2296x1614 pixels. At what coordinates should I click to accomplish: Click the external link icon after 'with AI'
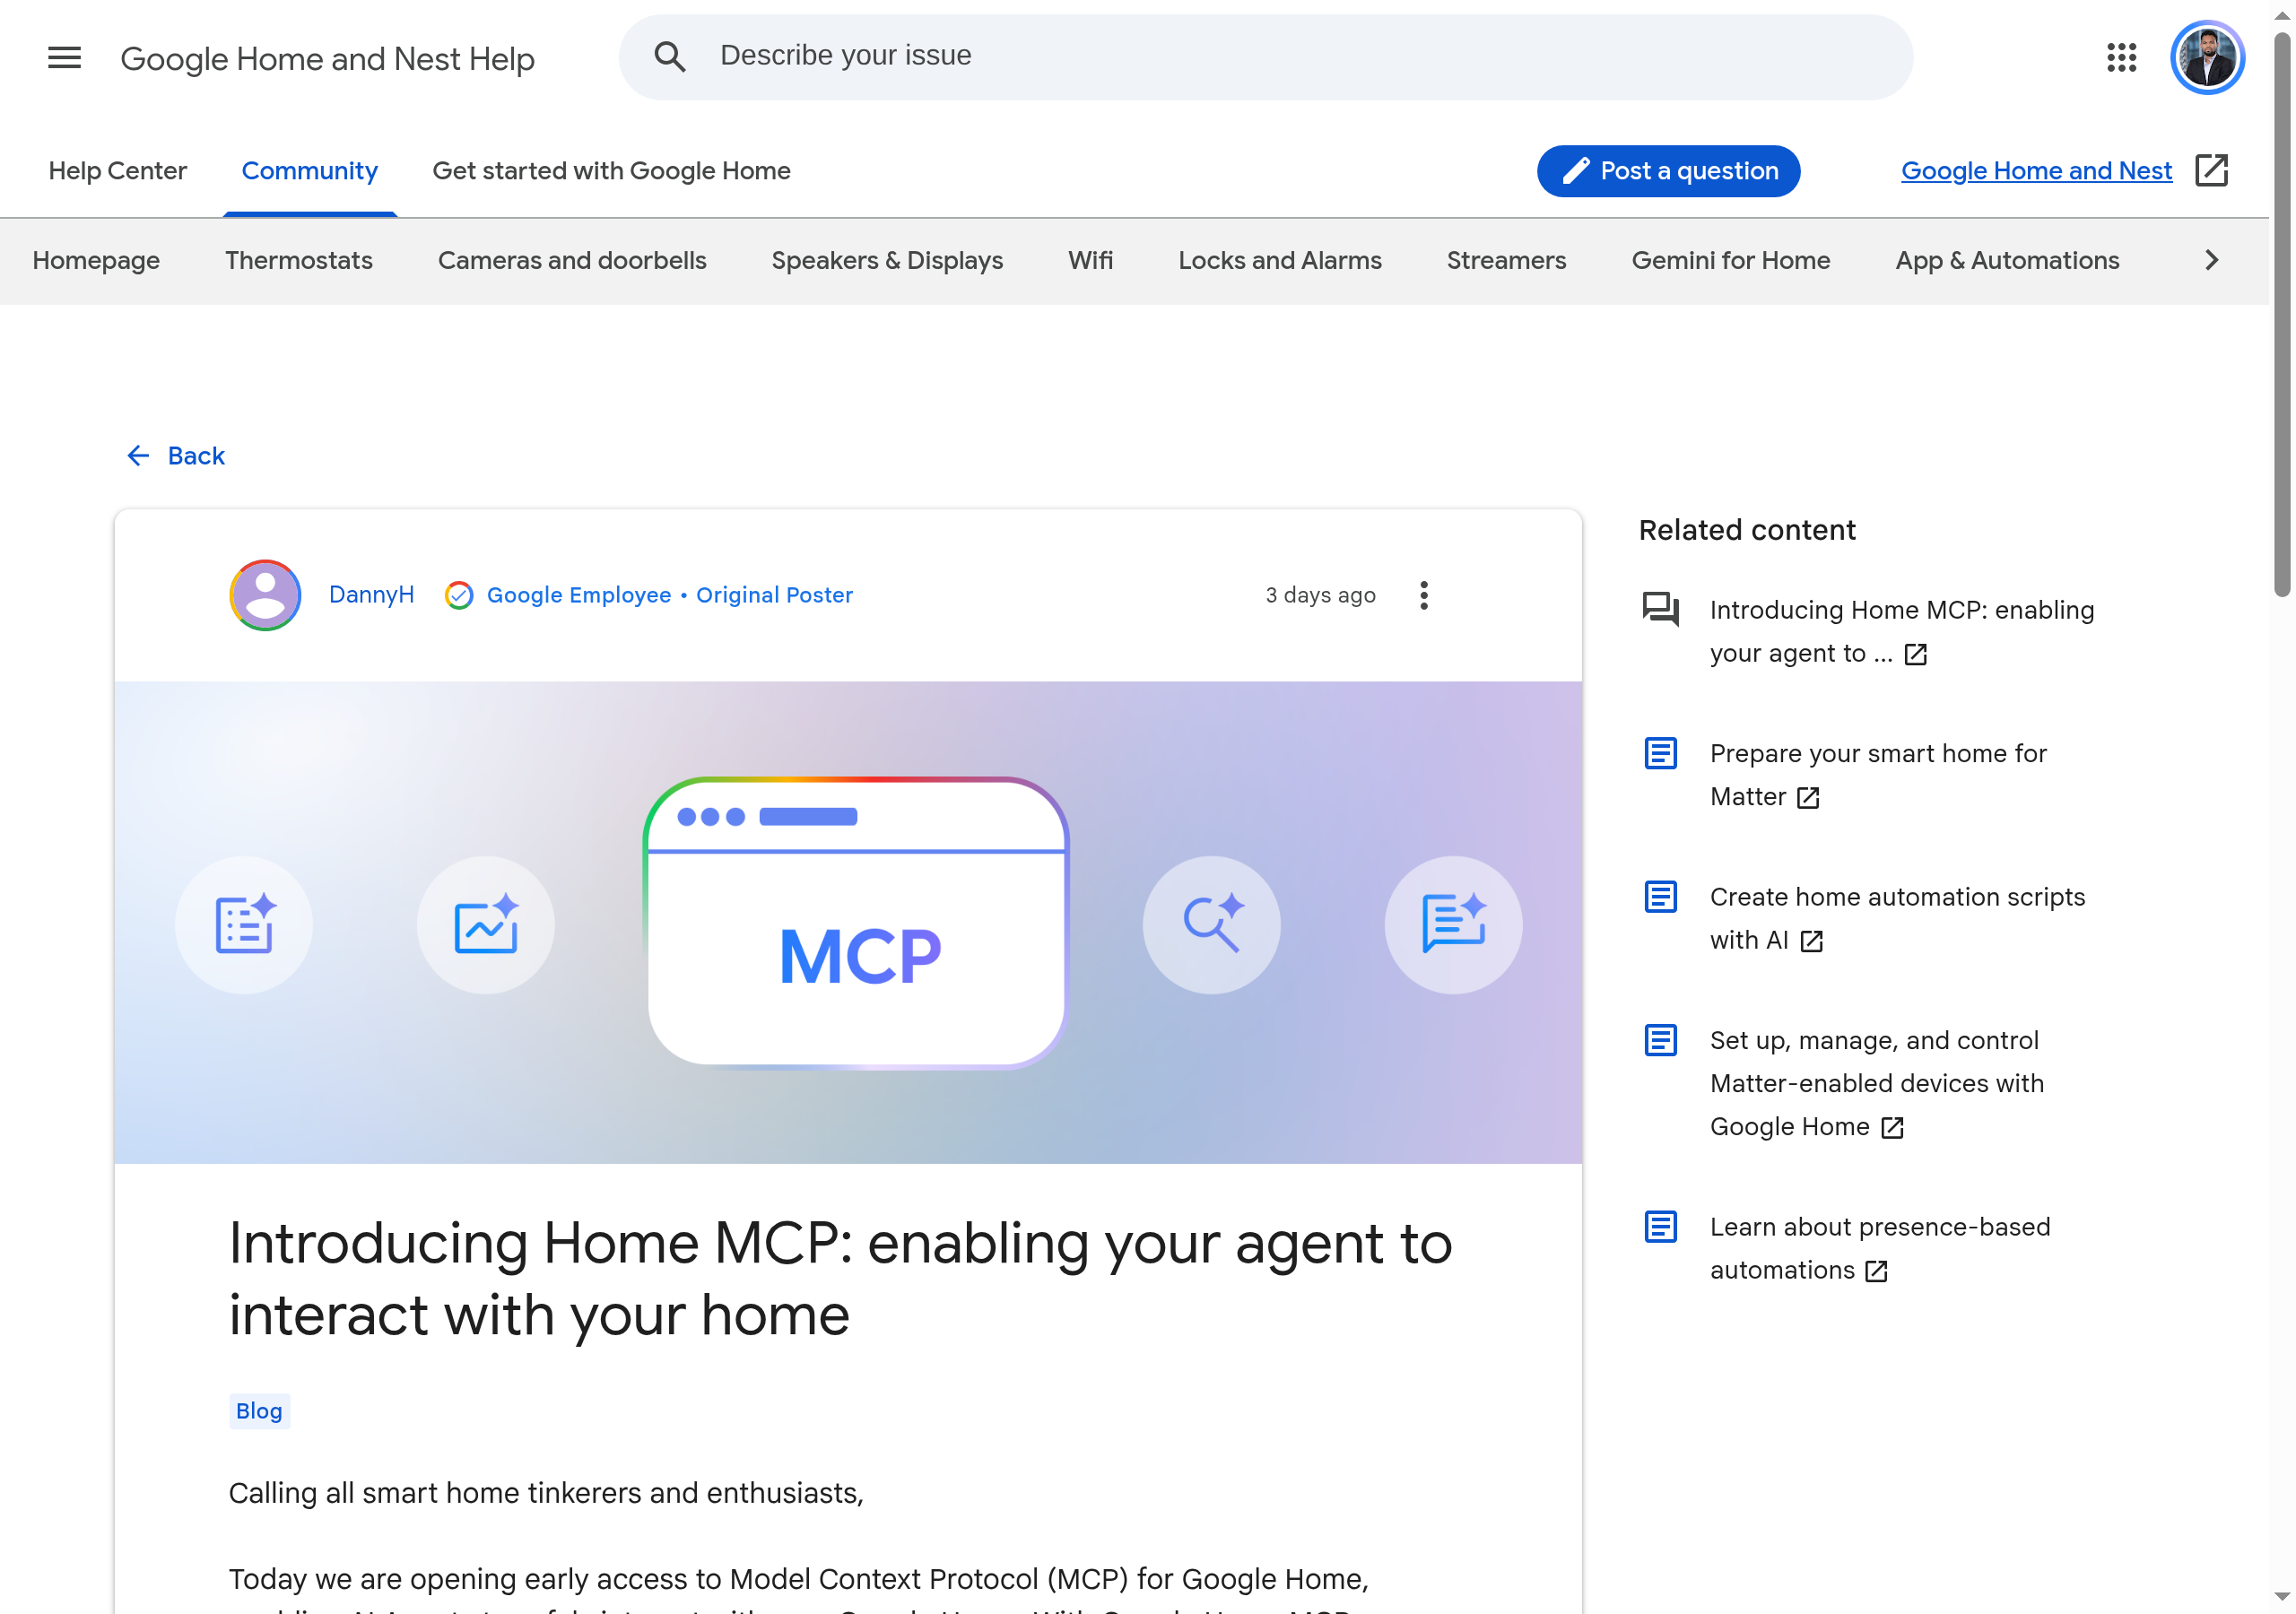(1812, 941)
